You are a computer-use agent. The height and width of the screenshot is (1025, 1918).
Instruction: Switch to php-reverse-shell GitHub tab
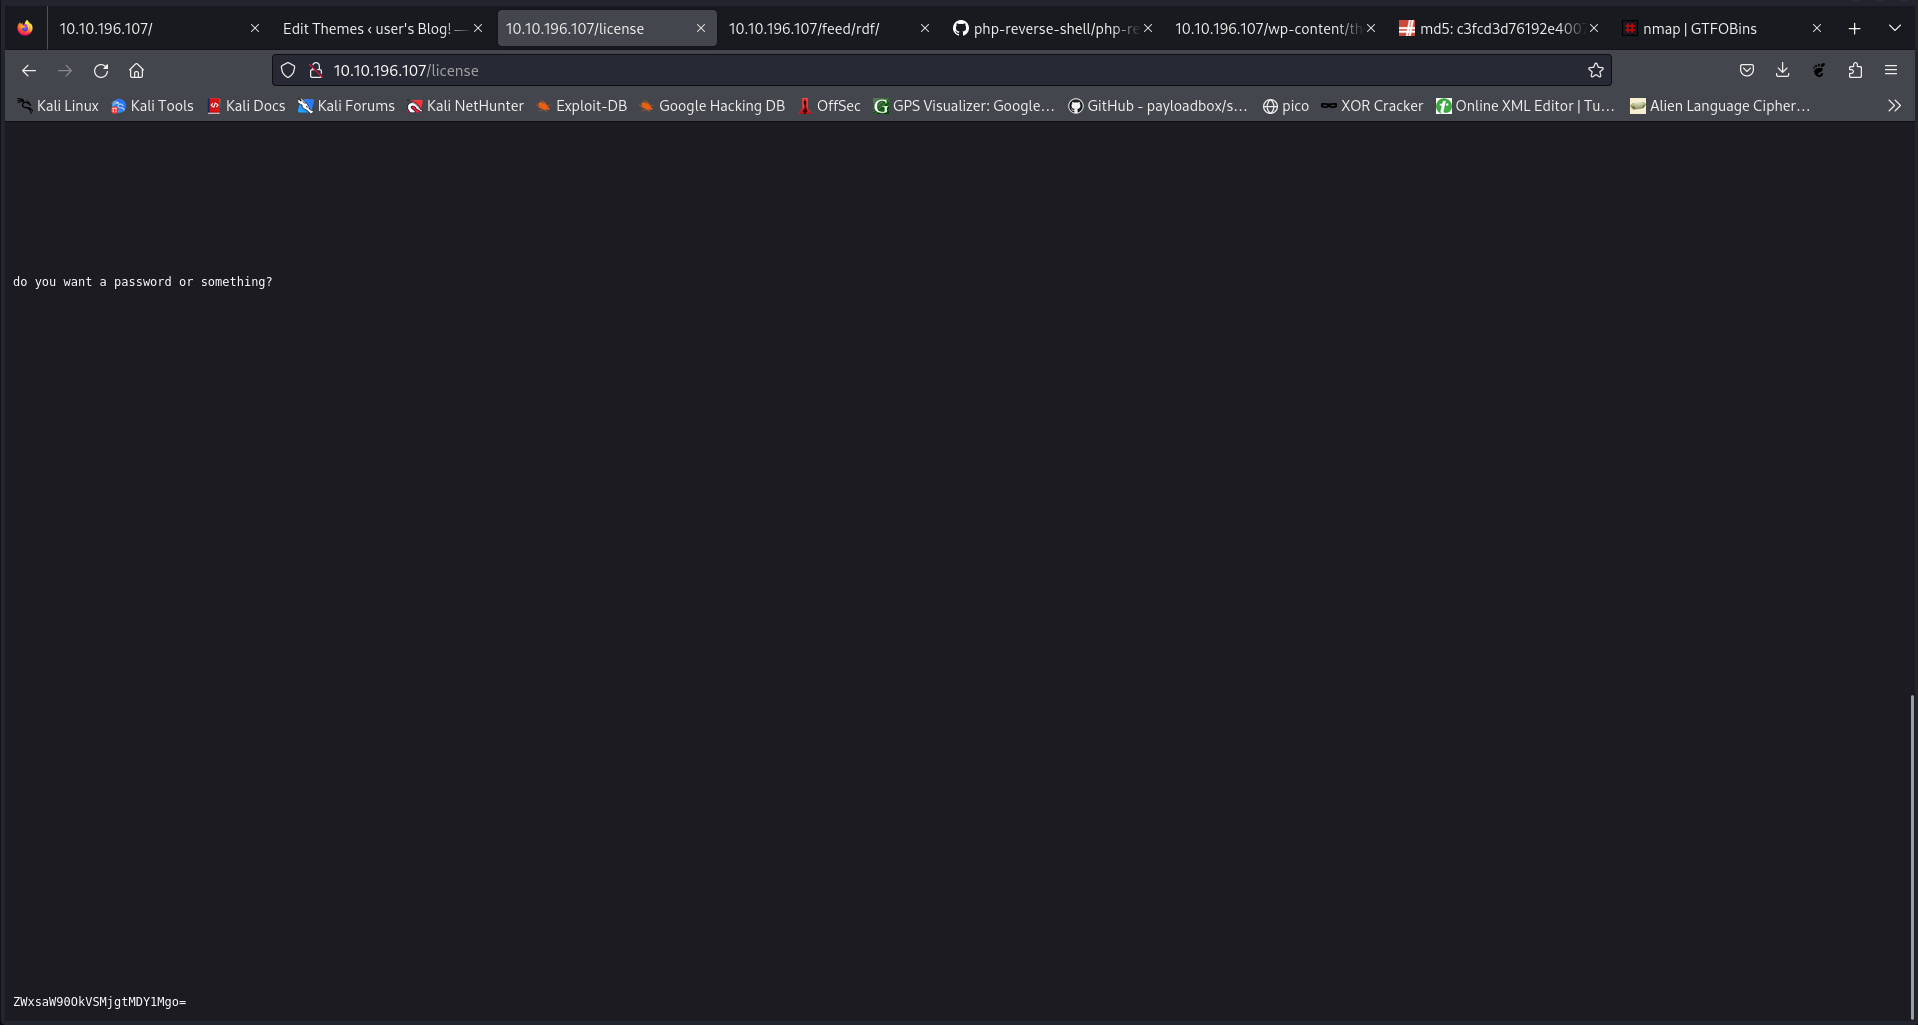[1051, 28]
